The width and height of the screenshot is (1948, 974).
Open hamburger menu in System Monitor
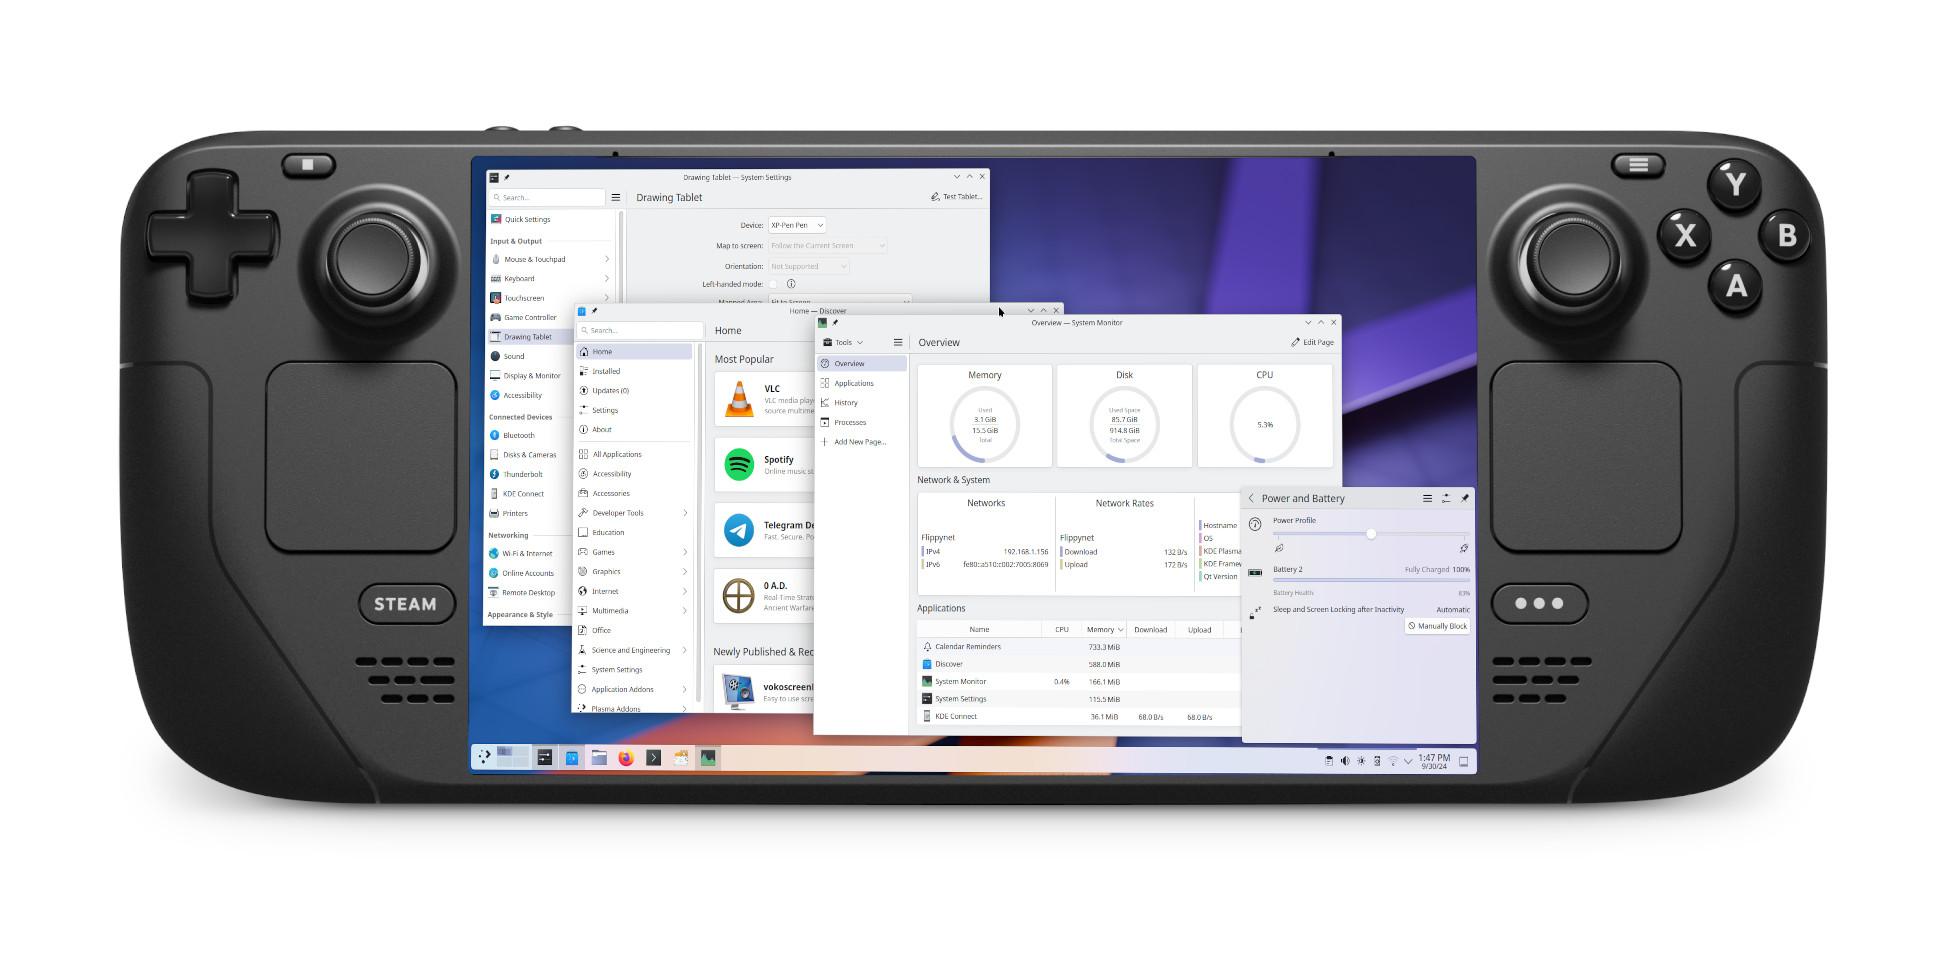tap(898, 342)
